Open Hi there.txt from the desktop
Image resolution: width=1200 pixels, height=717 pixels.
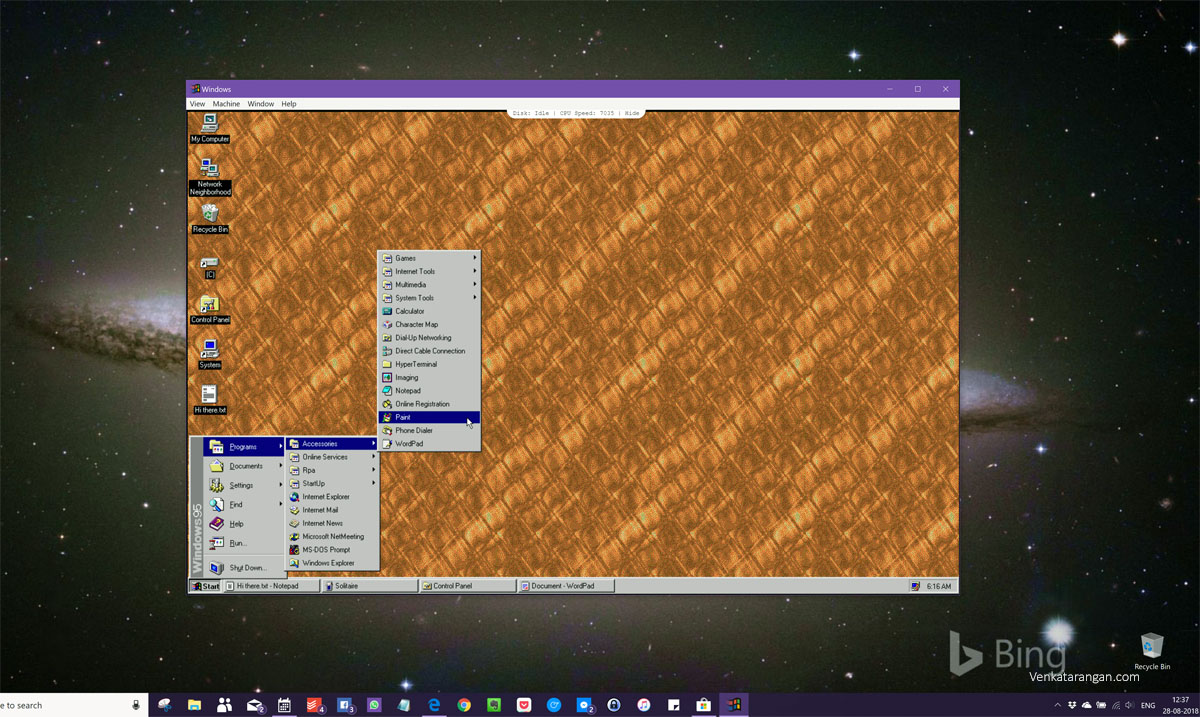point(208,396)
